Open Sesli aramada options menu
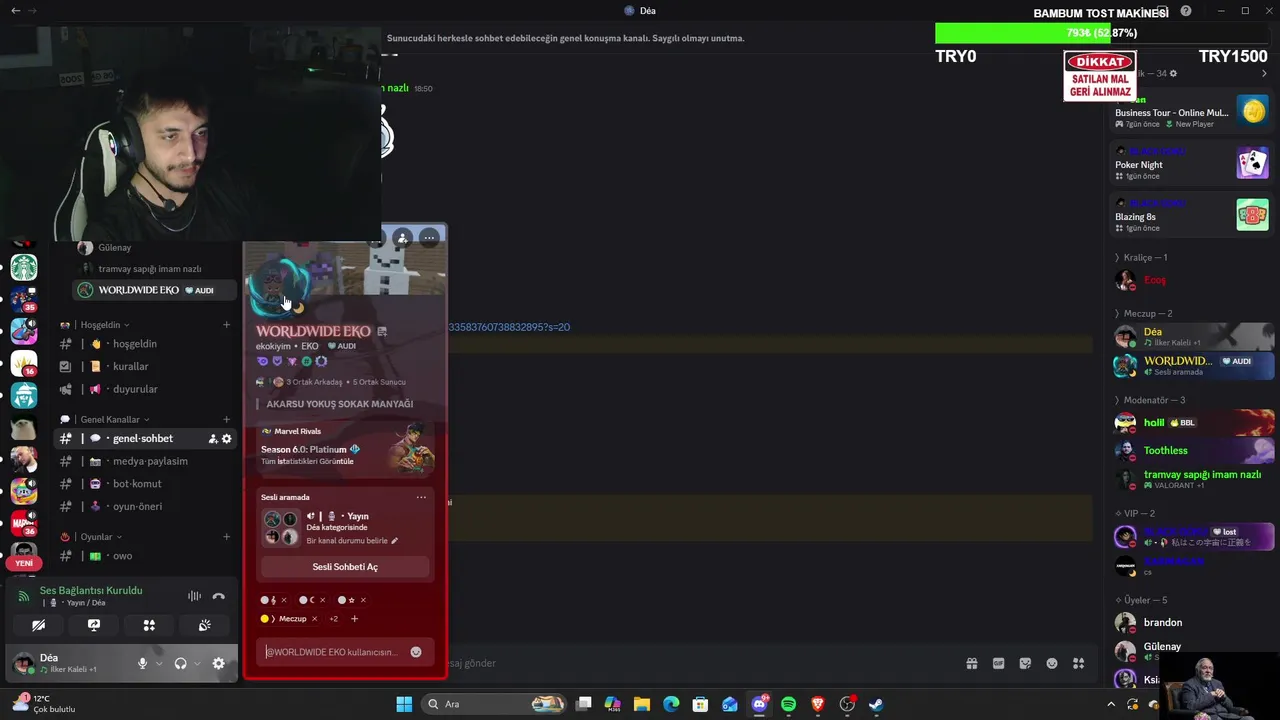The width and height of the screenshot is (1280, 720). [x=421, y=497]
